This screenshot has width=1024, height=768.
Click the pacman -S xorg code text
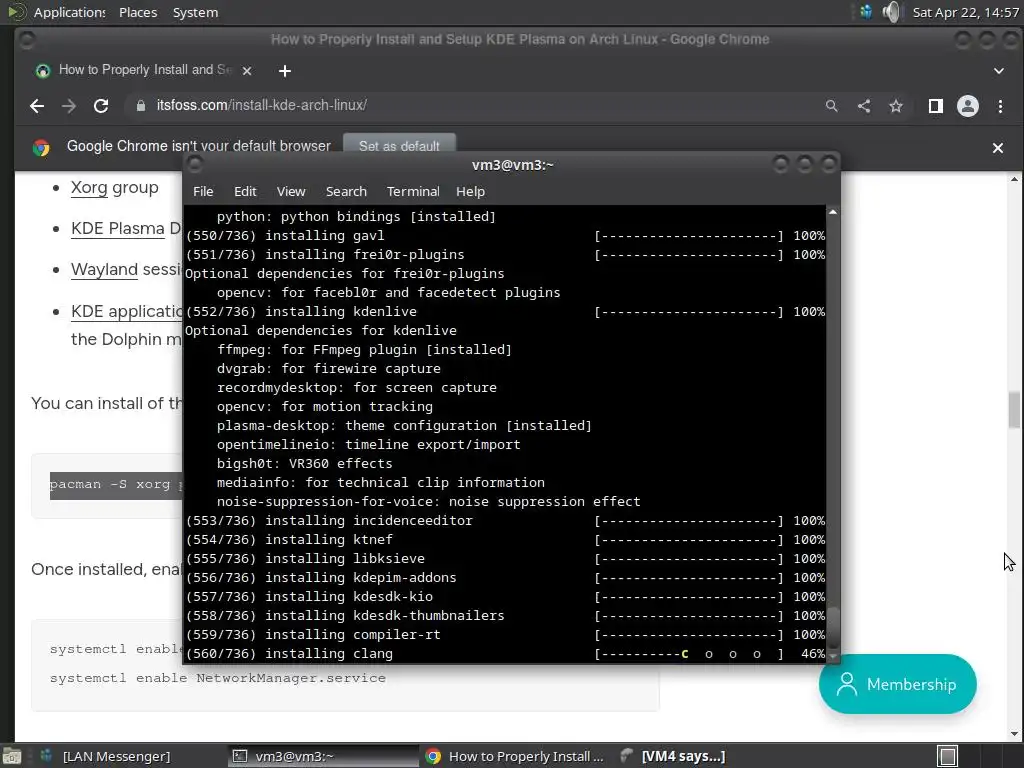pyautogui.click(x=116, y=485)
